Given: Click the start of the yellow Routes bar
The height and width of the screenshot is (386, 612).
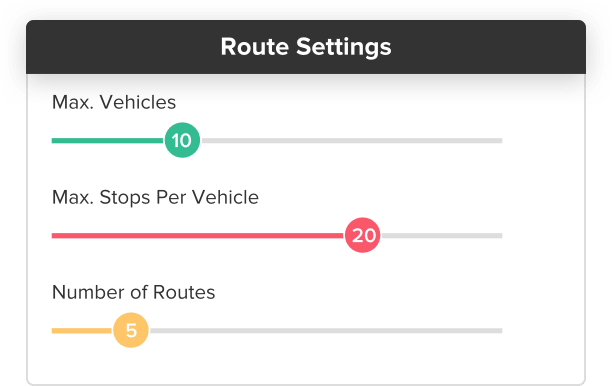Looking at the screenshot, I should pos(54,331).
